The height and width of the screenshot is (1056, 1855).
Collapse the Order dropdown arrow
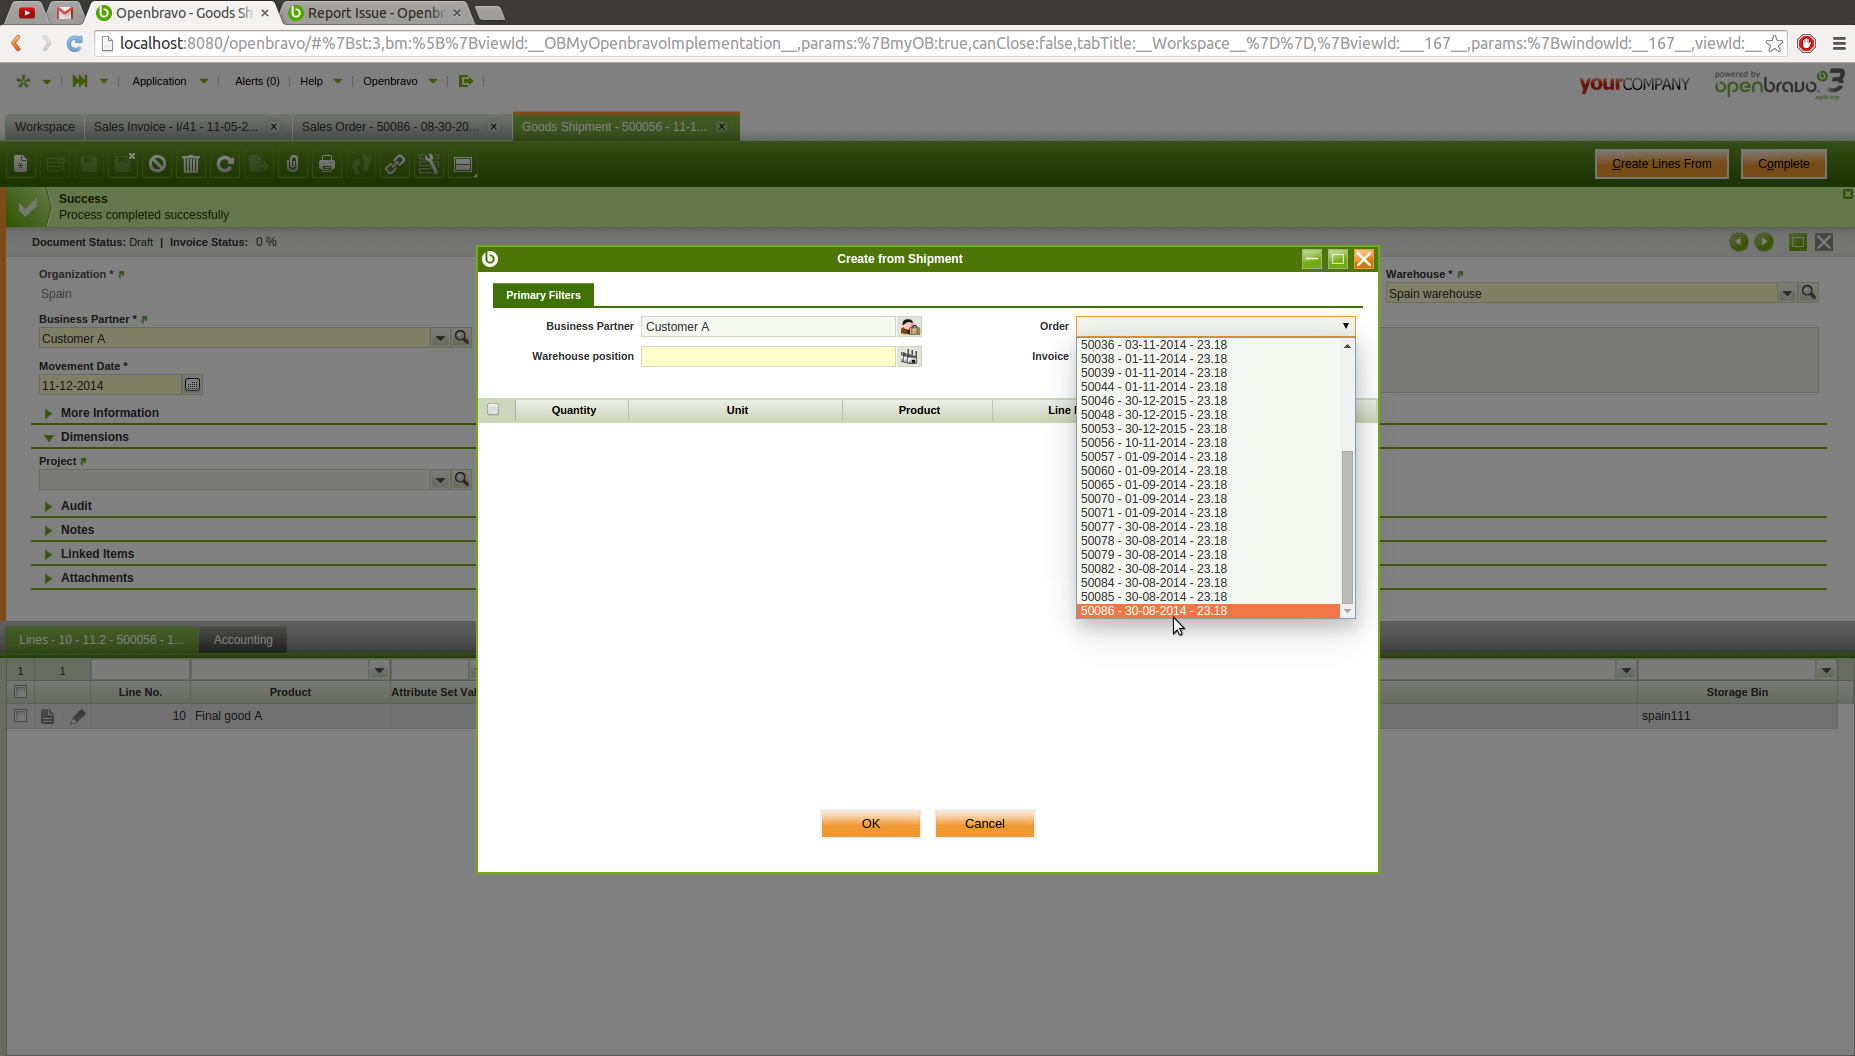1345,326
